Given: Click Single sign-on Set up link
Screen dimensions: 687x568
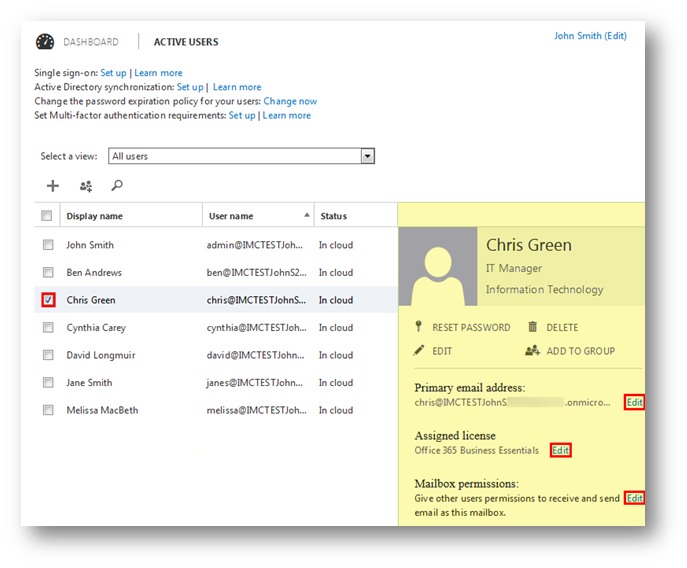Looking at the screenshot, I should coord(113,73).
